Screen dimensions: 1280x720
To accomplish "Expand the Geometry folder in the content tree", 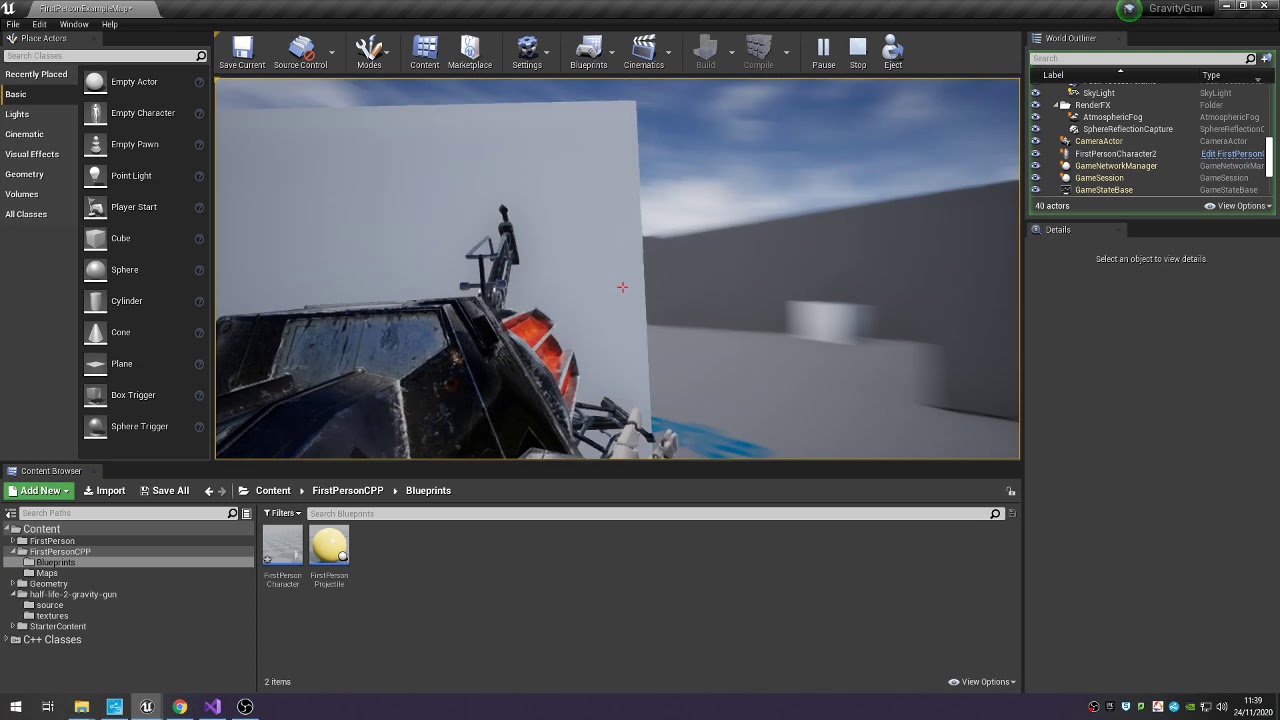I will click(12, 584).
